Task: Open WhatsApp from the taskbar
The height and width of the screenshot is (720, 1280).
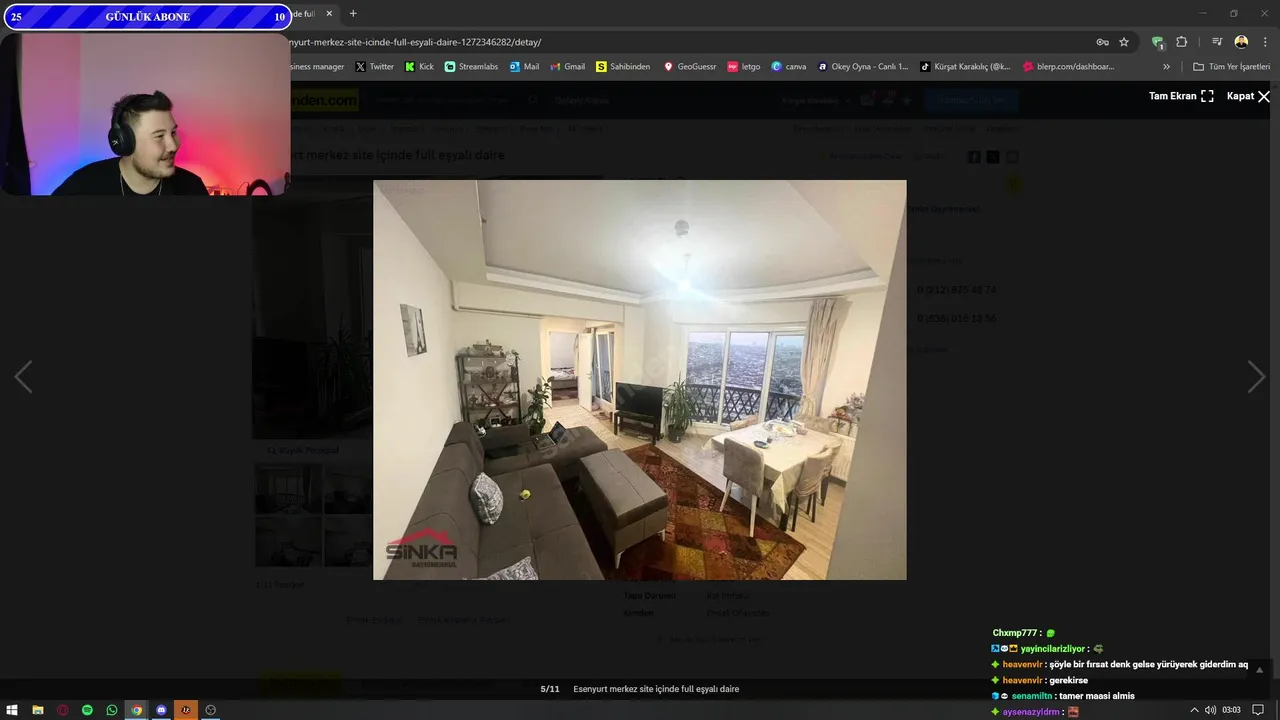Action: tap(112, 710)
